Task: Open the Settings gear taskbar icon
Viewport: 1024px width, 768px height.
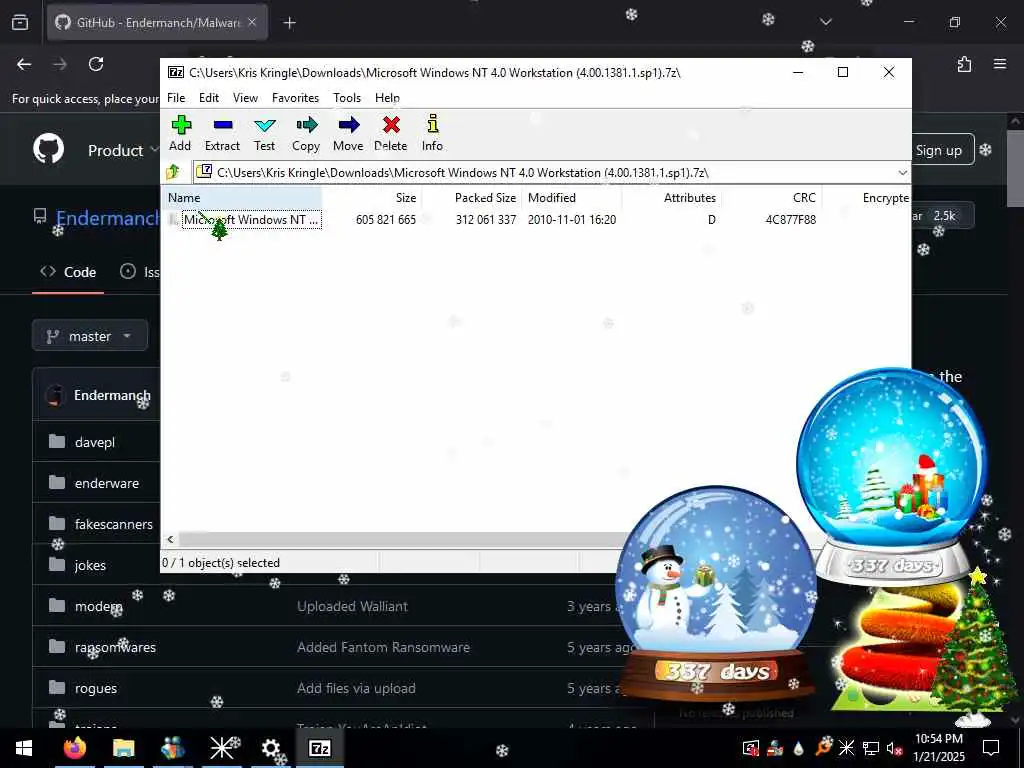Action: tap(271, 748)
